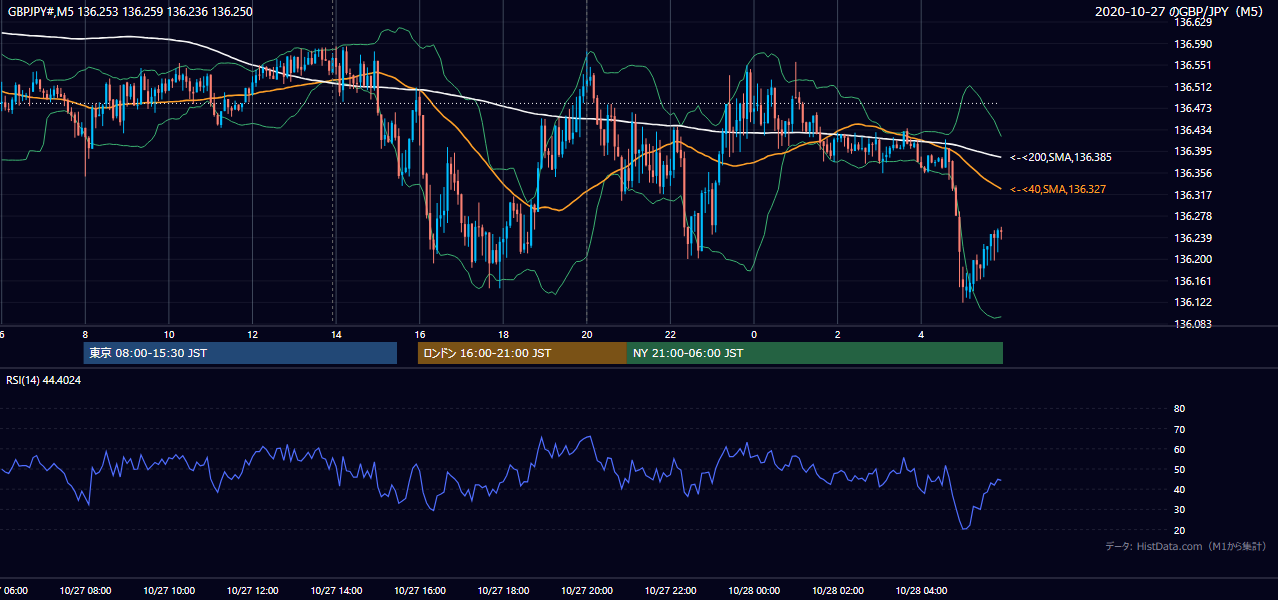The width and height of the screenshot is (1278, 600).
Task: Click the 10/28 02:00 date label
Action: click(837, 591)
